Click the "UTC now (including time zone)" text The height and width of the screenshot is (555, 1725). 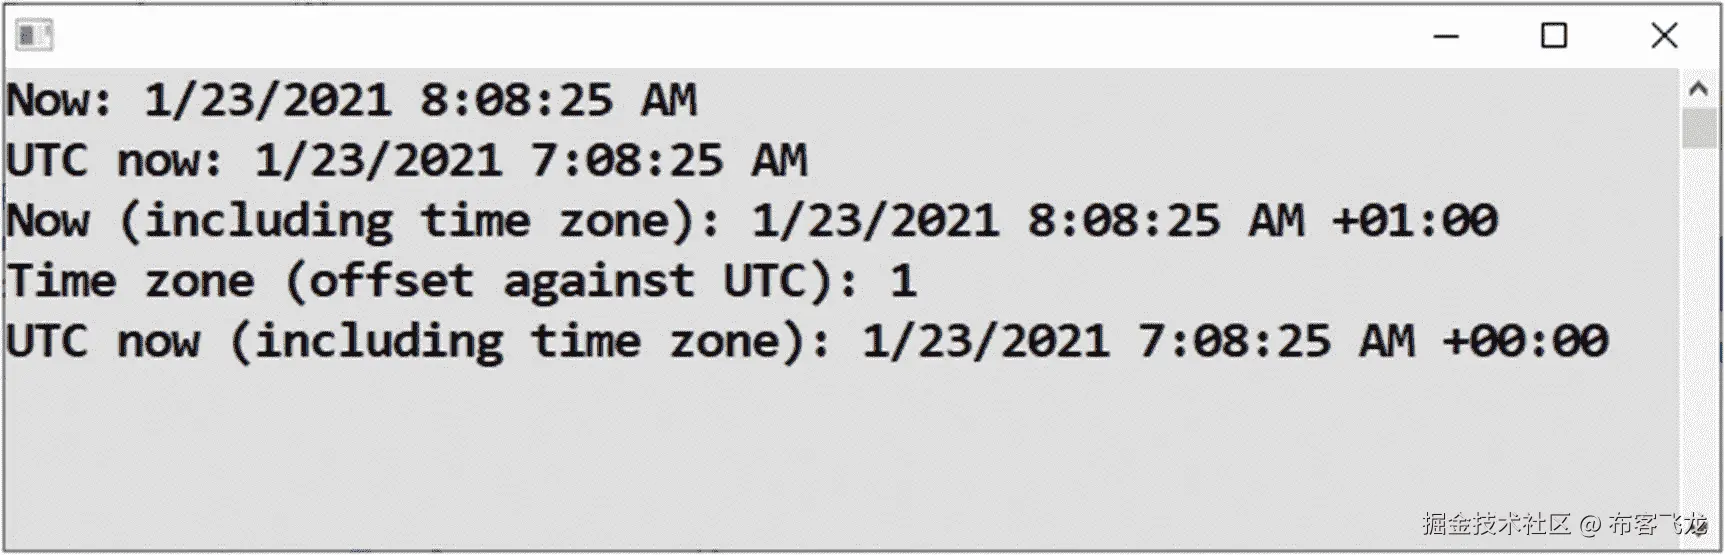click(x=416, y=341)
